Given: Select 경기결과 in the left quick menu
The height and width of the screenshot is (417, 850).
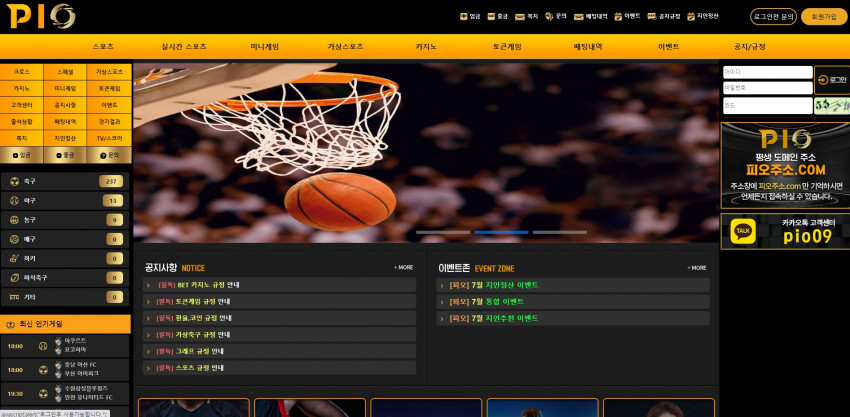Looking at the screenshot, I should pos(109,121).
